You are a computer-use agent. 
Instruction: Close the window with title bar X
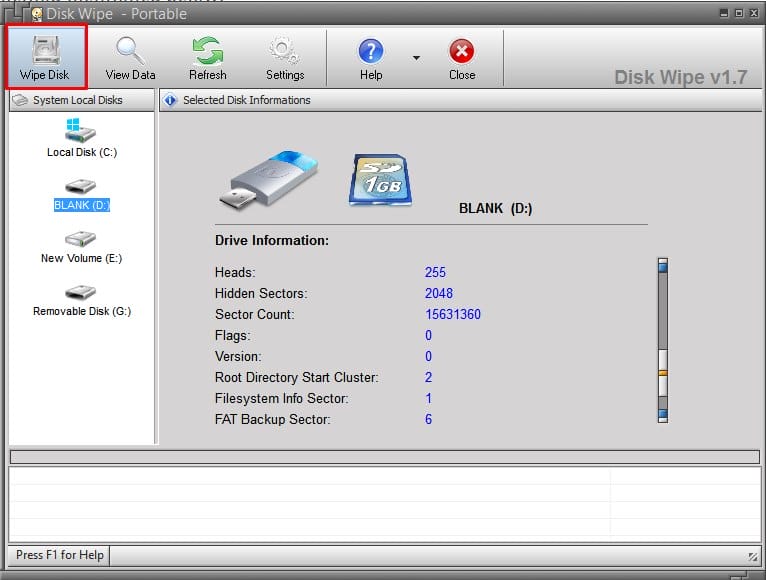coord(754,13)
